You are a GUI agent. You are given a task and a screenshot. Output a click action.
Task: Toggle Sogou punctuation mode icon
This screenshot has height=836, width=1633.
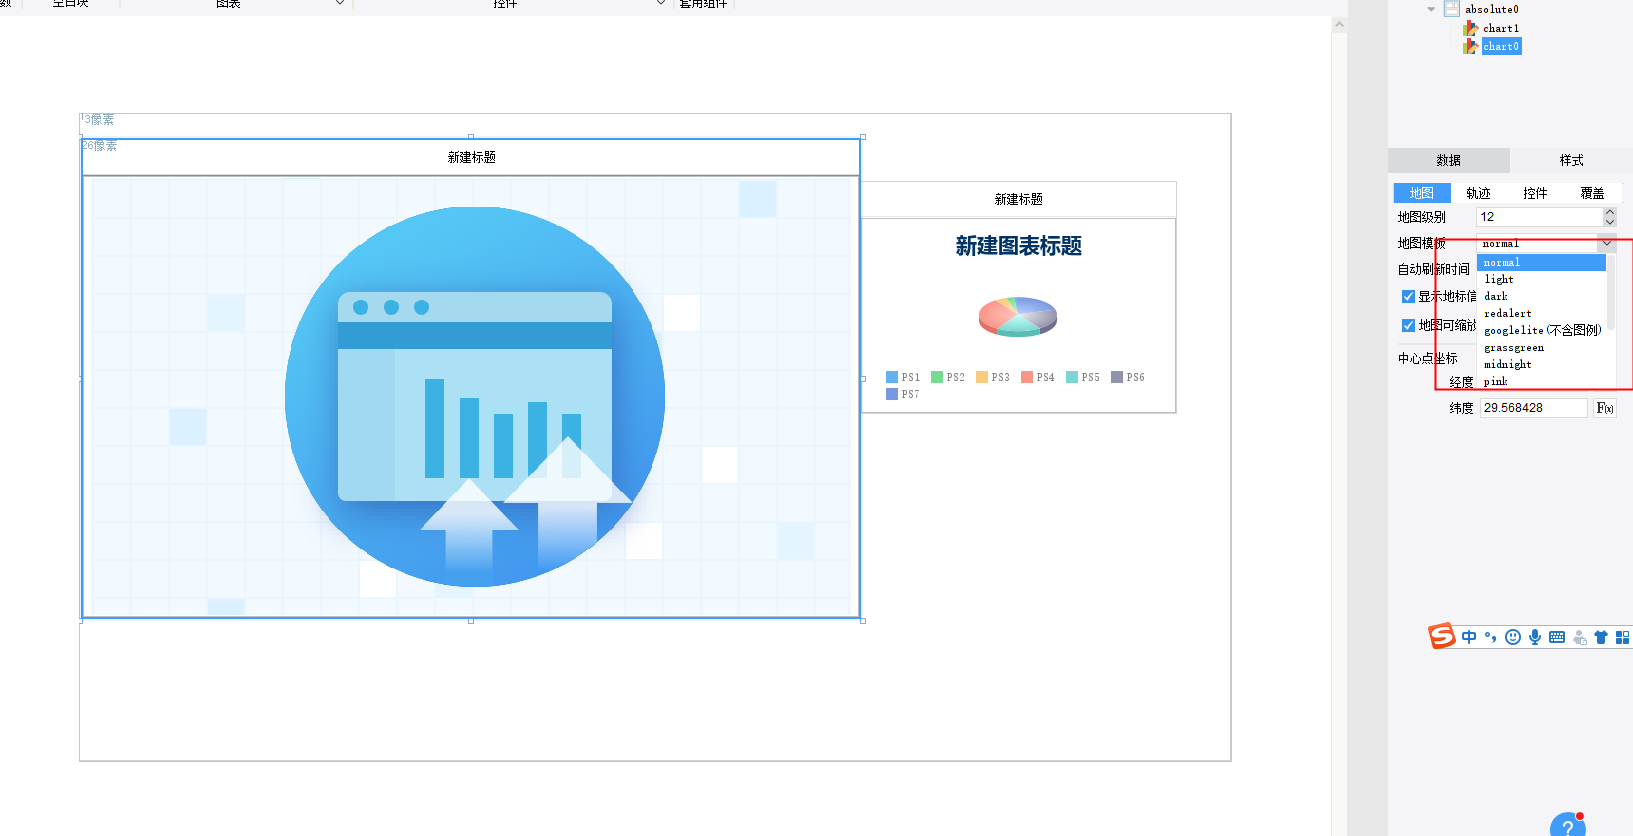(x=1491, y=637)
